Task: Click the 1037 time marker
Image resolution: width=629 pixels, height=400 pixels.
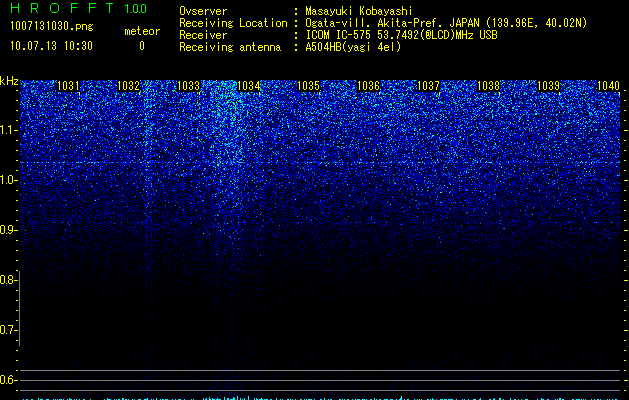Action: pyautogui.click(x=428, y=86)
